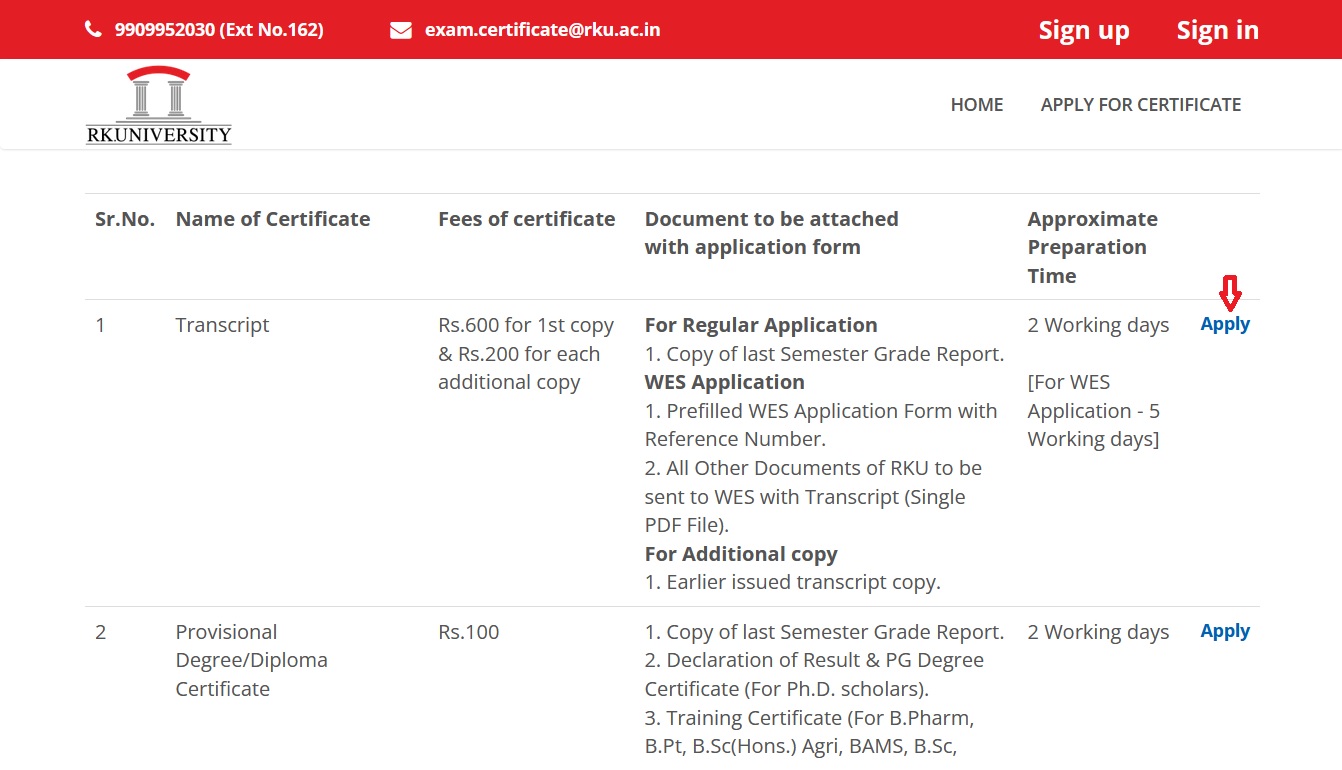
Task: Select the Transcript certificate name cell
Action: click(222, 325)
